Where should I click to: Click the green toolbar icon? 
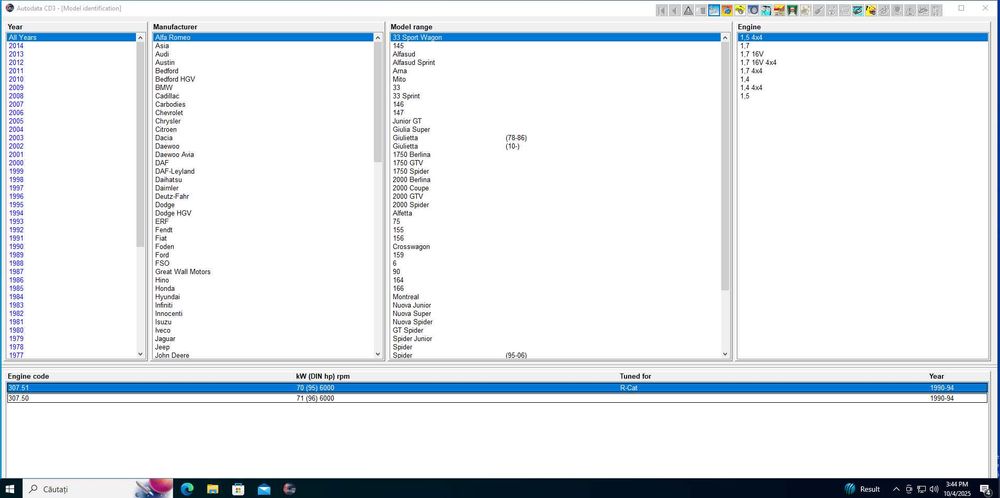click(x=792, y=10)
